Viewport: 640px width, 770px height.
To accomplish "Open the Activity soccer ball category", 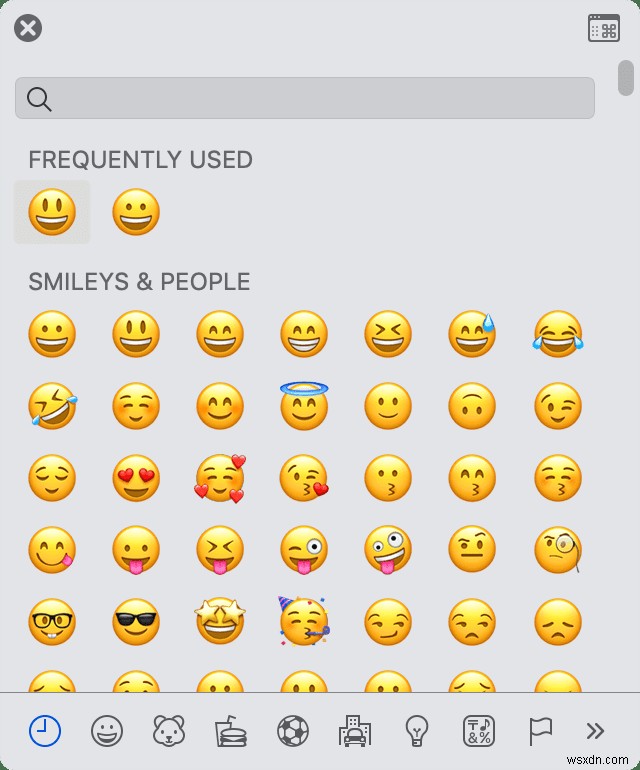I will (293, 731).
